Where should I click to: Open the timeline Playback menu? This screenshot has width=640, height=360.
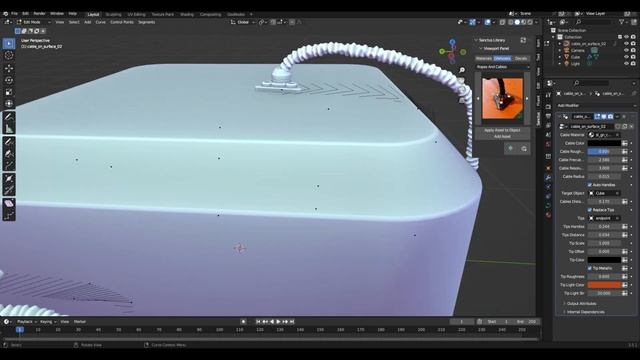pyautogui.click(x=25, y=322)
